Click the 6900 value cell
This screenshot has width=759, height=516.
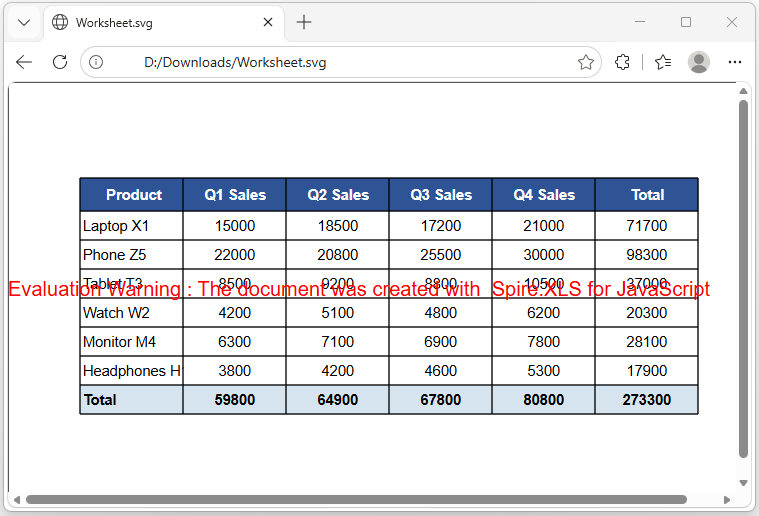[441, 342]
